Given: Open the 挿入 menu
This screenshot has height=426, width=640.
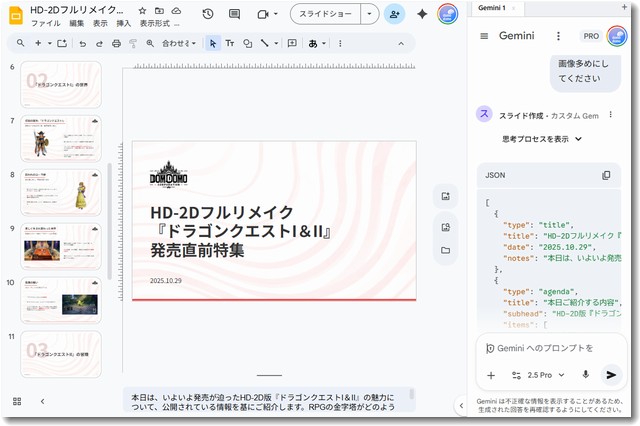Looking at the screenshot, I should (x=124, y=23).
